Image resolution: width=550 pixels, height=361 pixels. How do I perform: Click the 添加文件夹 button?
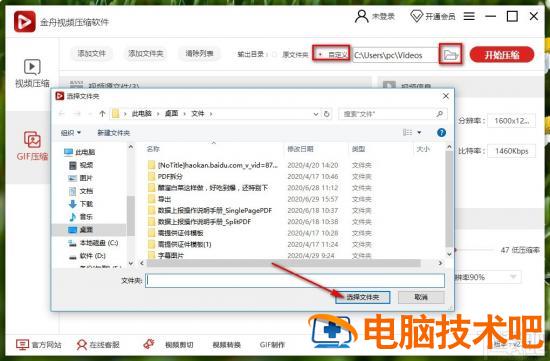tap(146, 54)
